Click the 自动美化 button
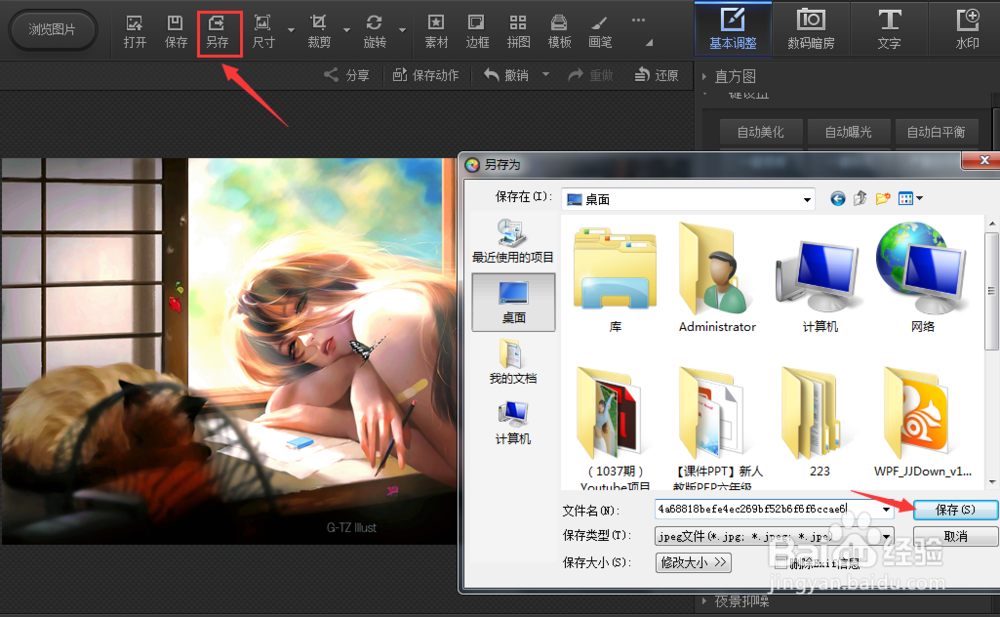The image size is (1000, 617). 760,132
